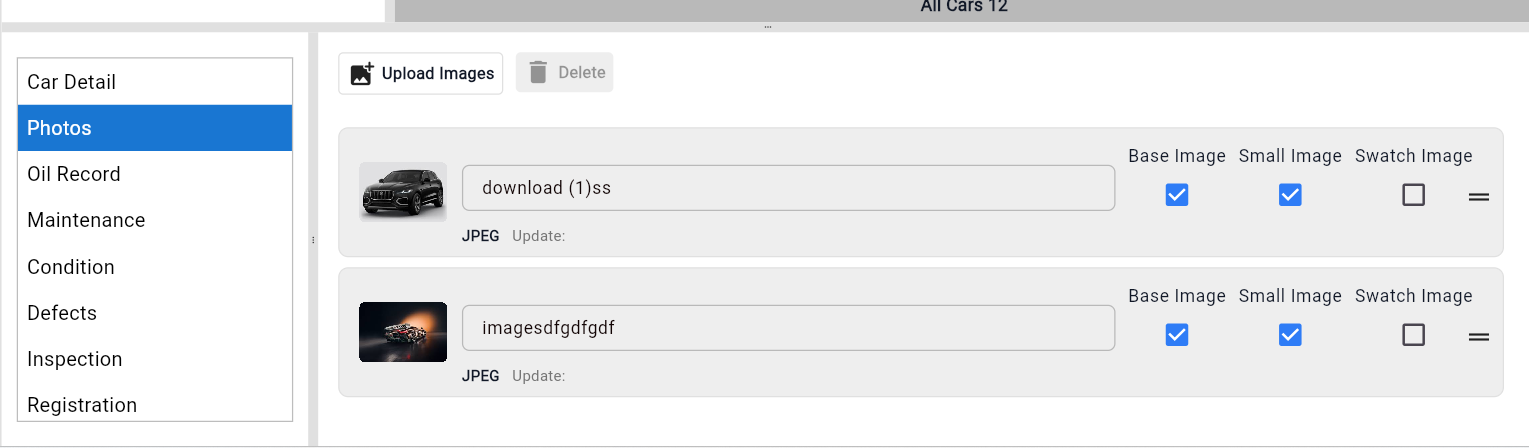1529x448 pixels.
Task: Enable Swatch Image for download (1)ss
Action: [1413, 195]
